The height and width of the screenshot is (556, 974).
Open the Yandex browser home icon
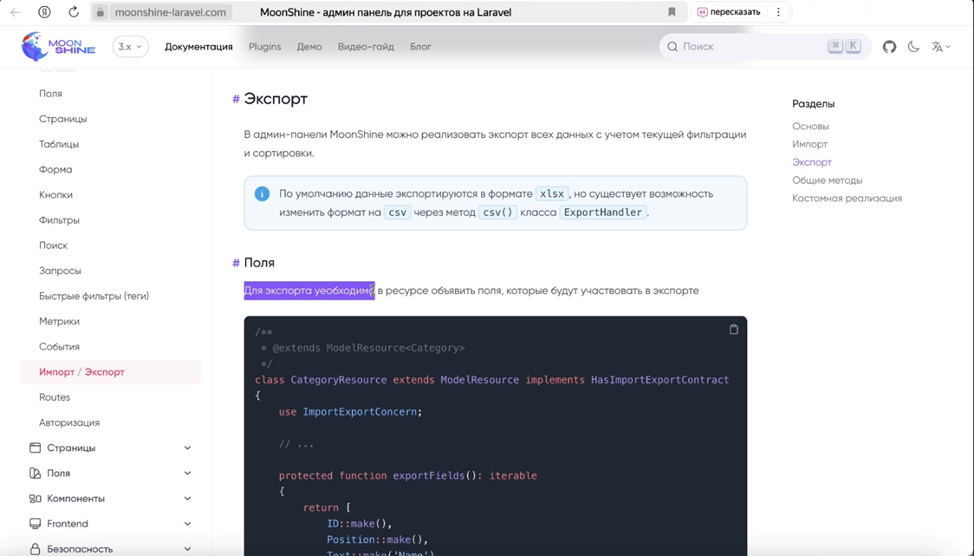pos(44,12)
